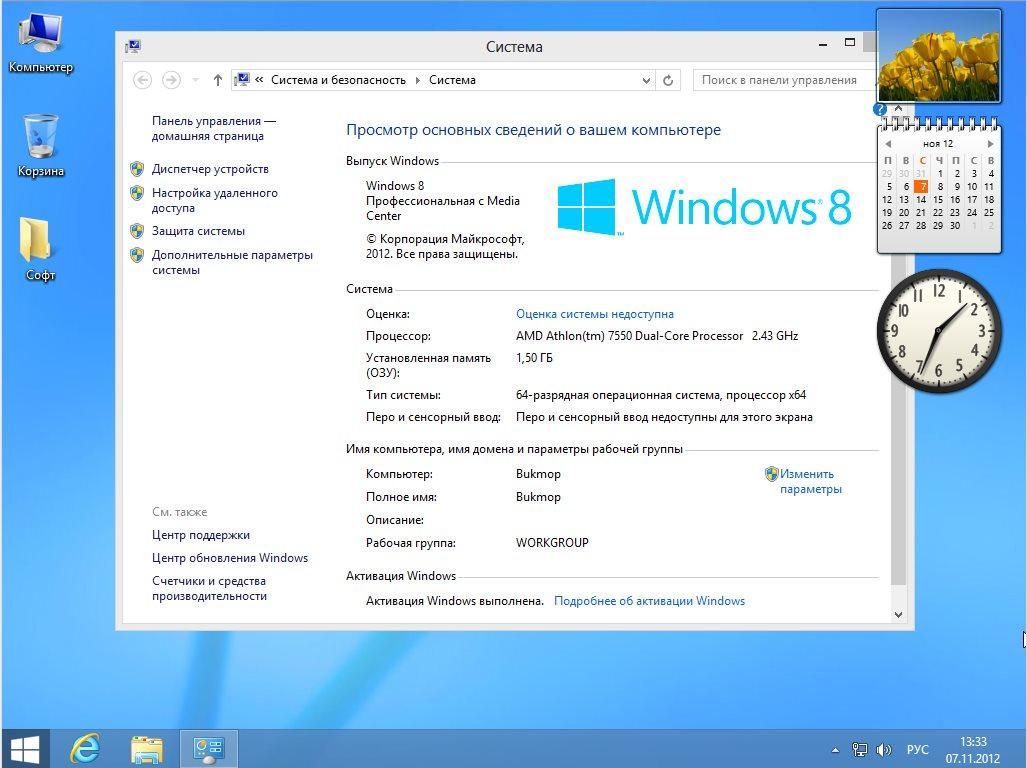The width and height of the screenshot is (1027, 768).
Task: Click the Start button
Action: 26,748
